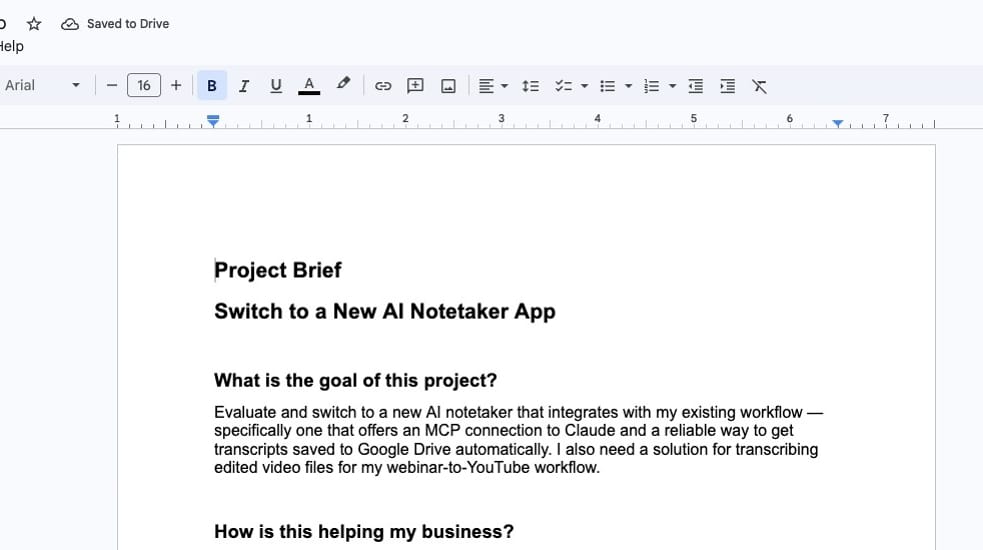Increase the indent
Image resolution: width=983 pixels, height=550 pixels.
click(x=728, y=86)
